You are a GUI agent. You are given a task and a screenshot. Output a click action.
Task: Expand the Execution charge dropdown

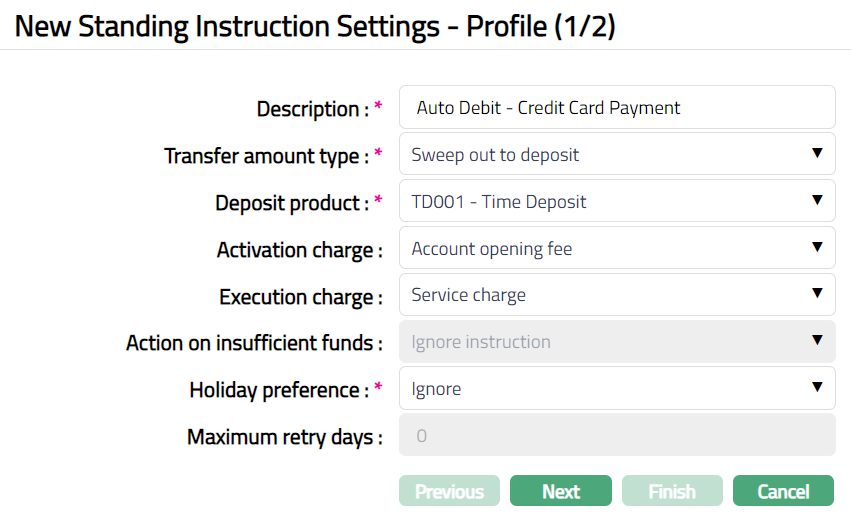point(616,295)
